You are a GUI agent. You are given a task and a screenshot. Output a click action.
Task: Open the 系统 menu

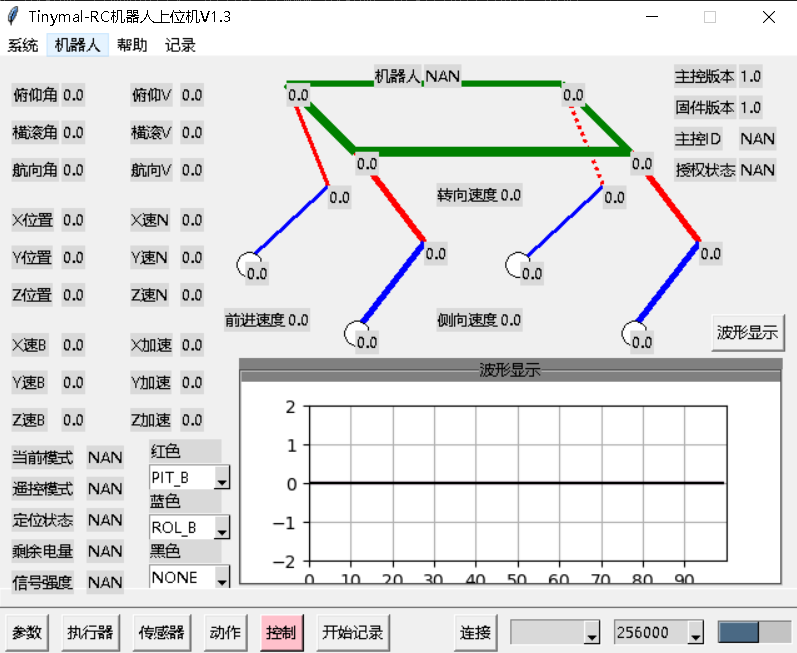pyautogui.click(x=23, y=45)
